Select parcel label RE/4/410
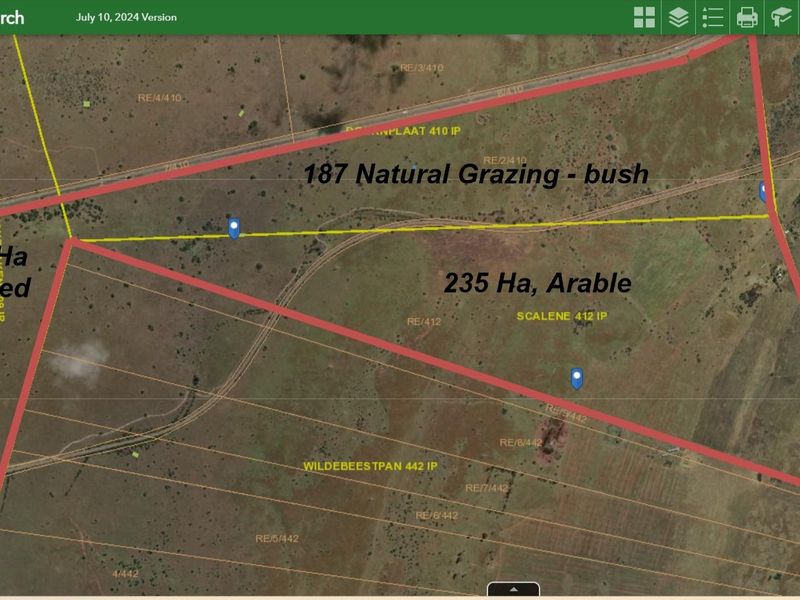800x600 pixels. (160, 98)
